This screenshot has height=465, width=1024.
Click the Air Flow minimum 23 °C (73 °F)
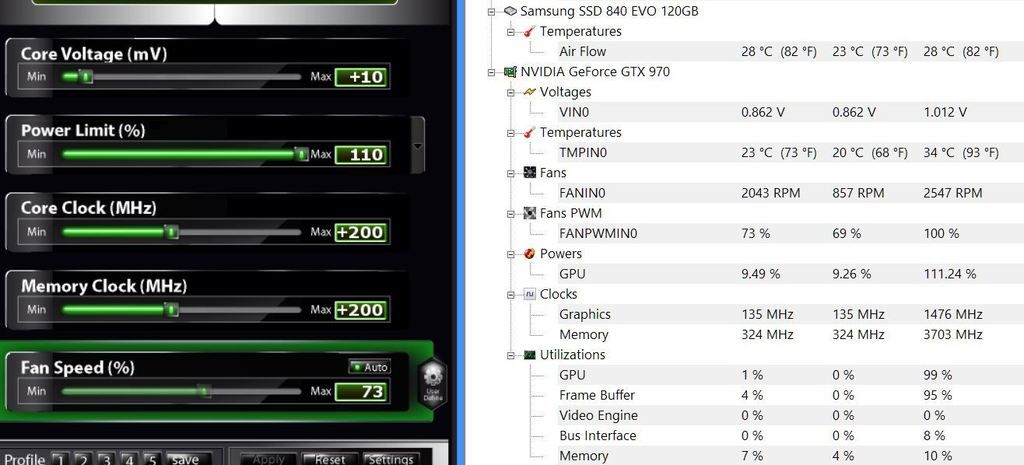pos(870,52)
